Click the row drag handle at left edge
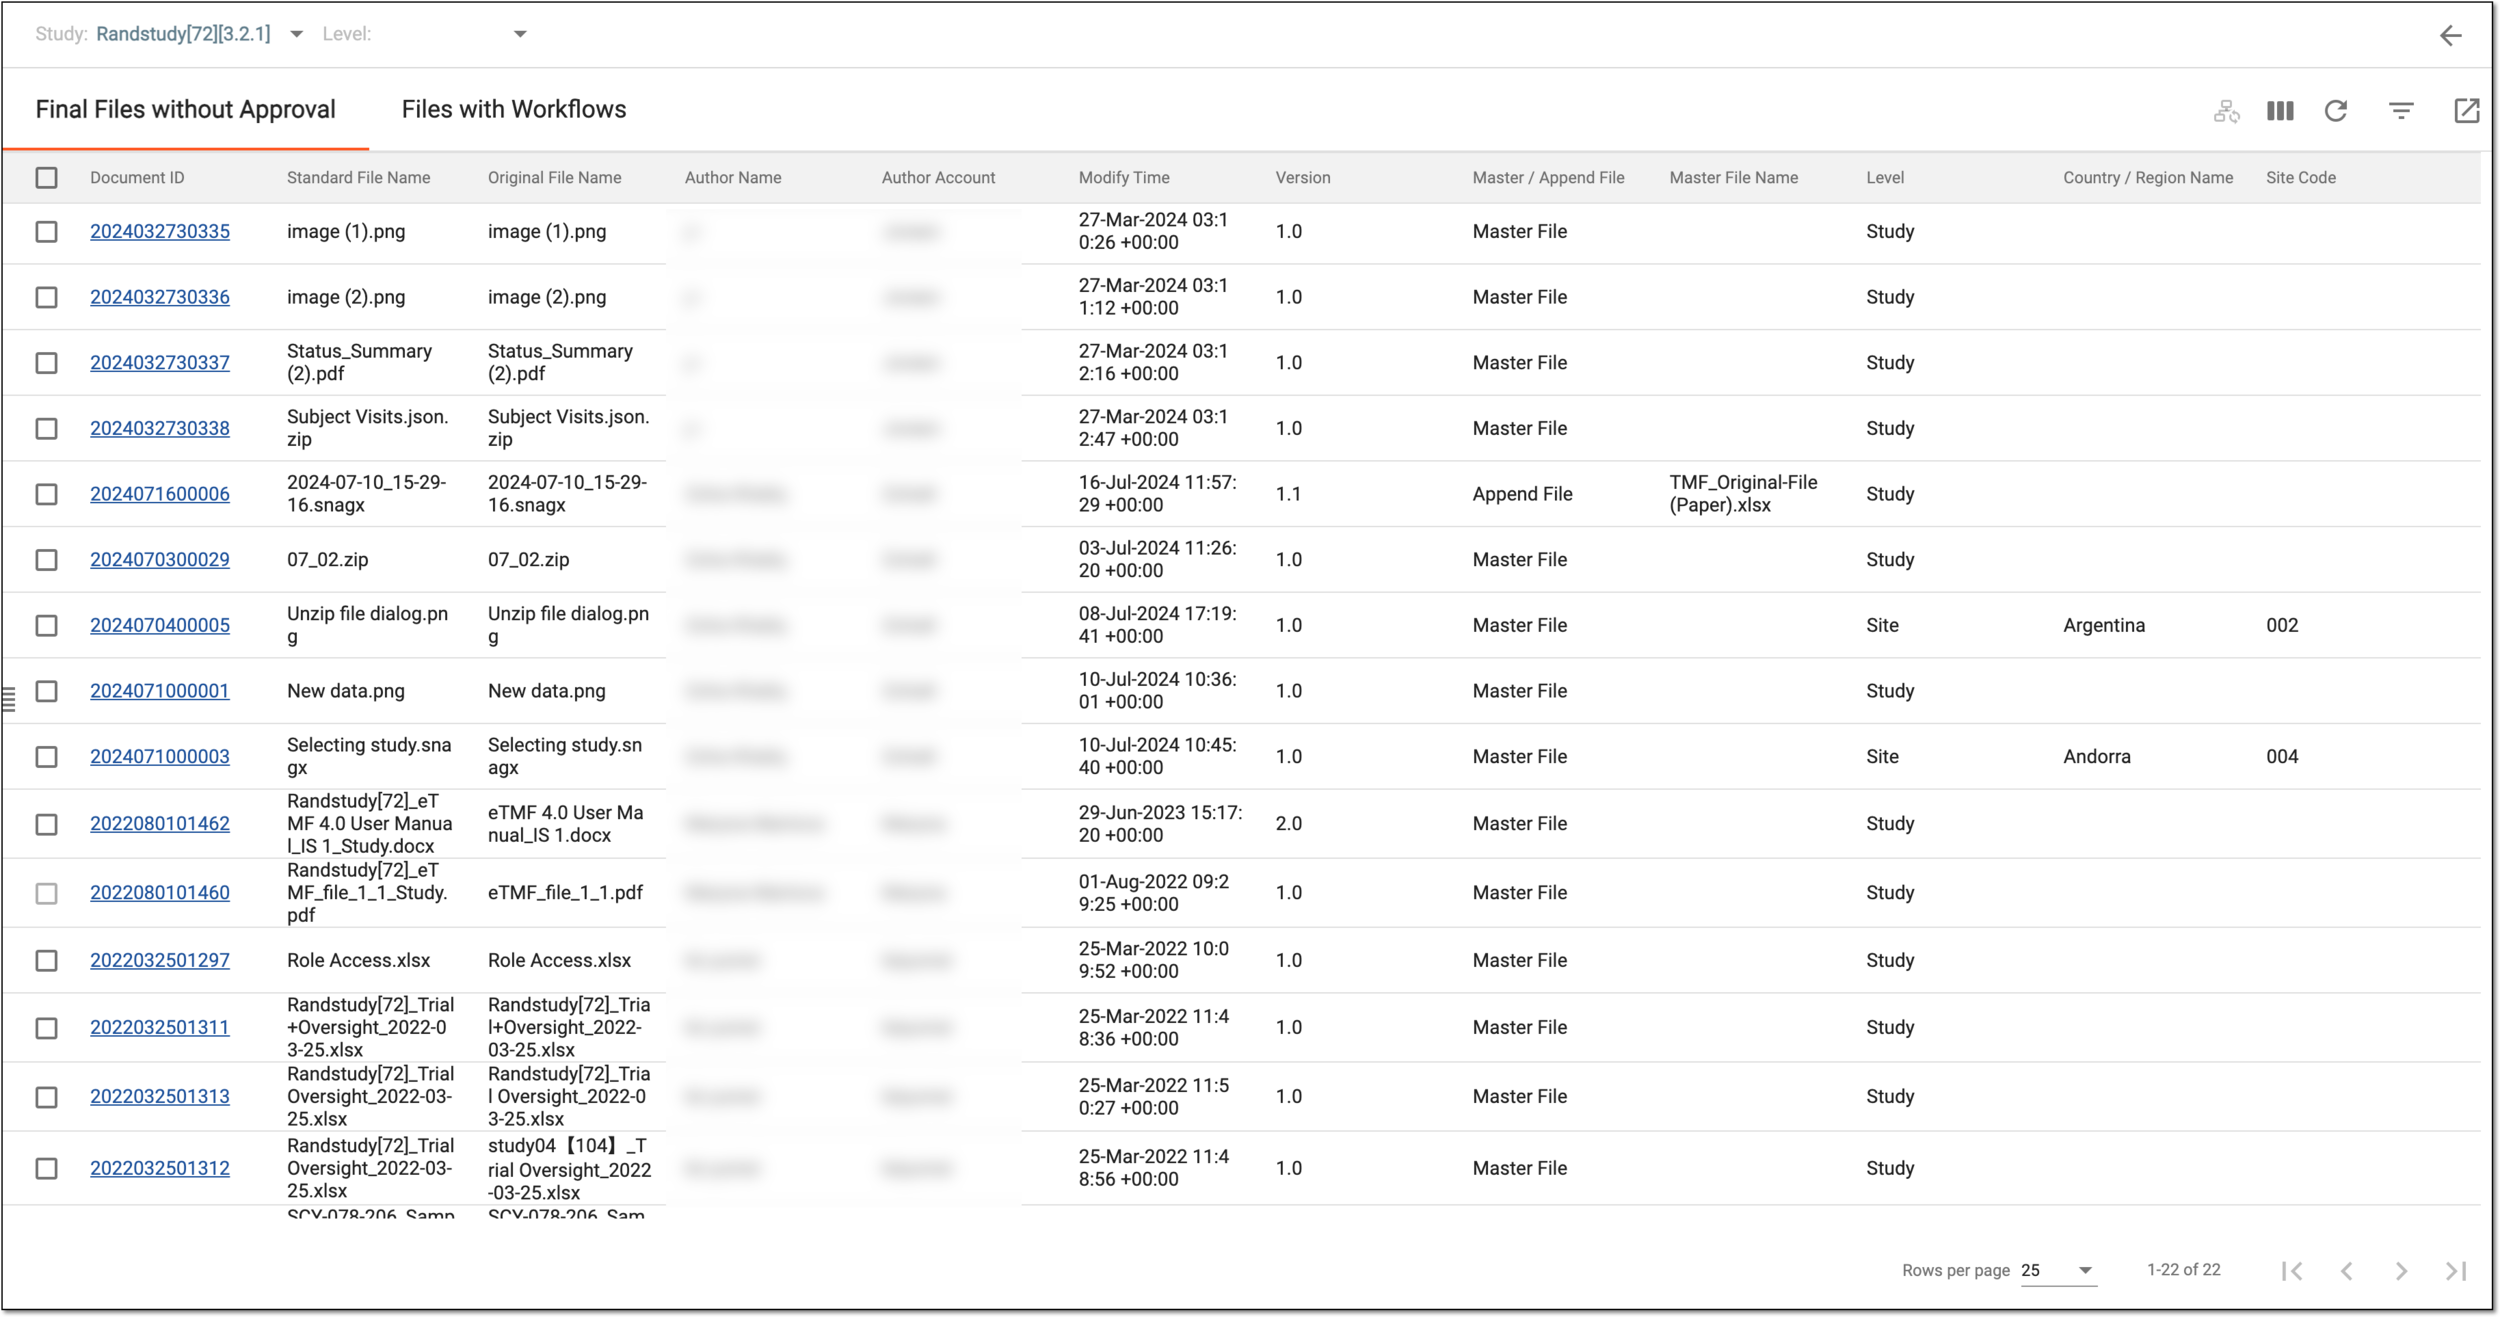 [x=9, y=700]
